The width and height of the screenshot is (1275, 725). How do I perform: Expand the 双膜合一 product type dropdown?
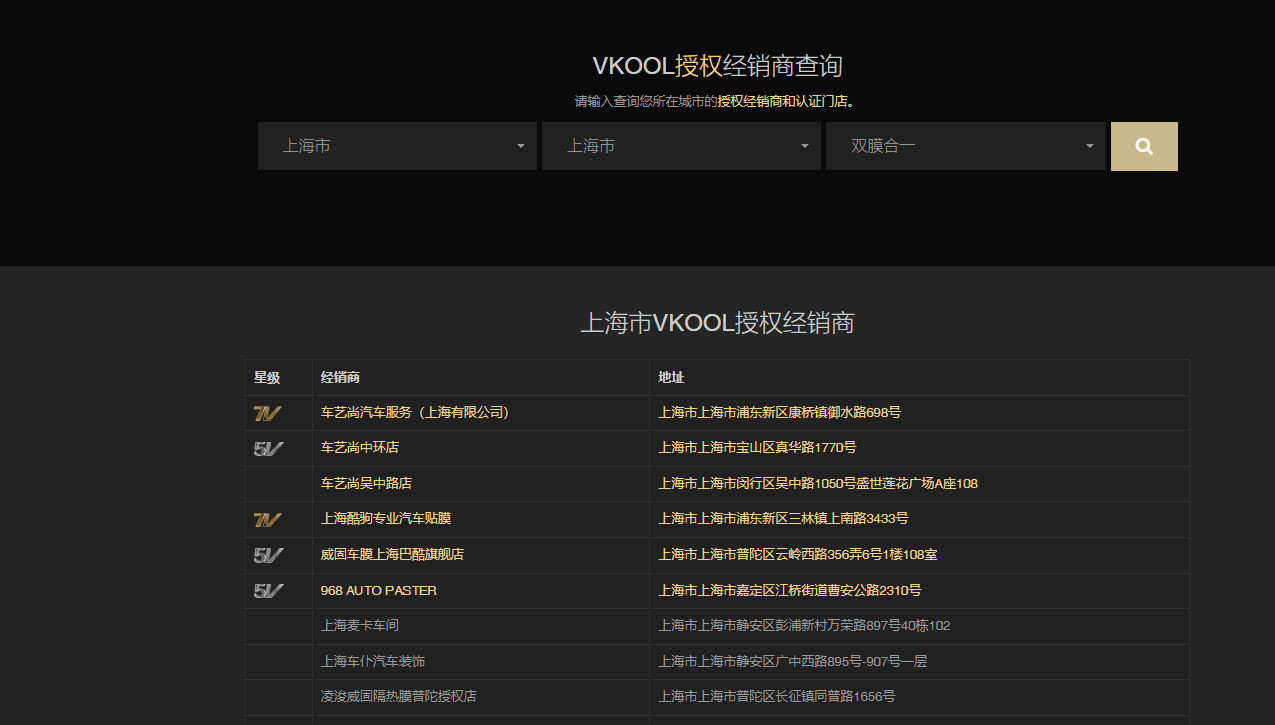coord(965,146)
